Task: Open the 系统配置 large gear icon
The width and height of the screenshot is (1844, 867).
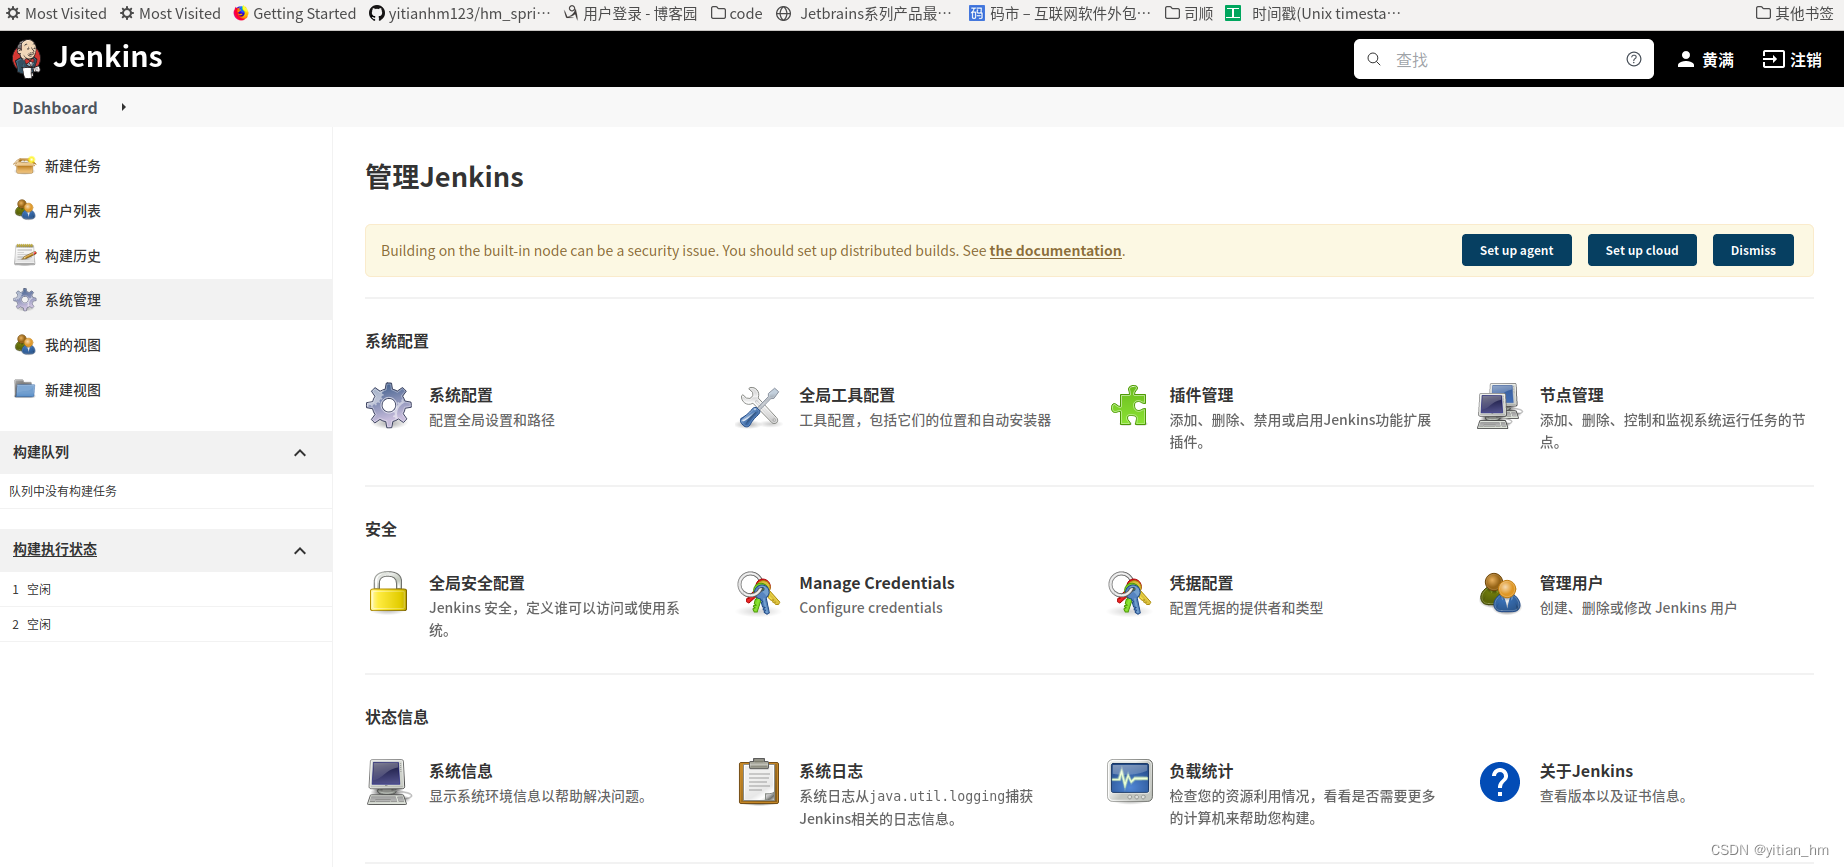Action: click(x=389, y=405)
